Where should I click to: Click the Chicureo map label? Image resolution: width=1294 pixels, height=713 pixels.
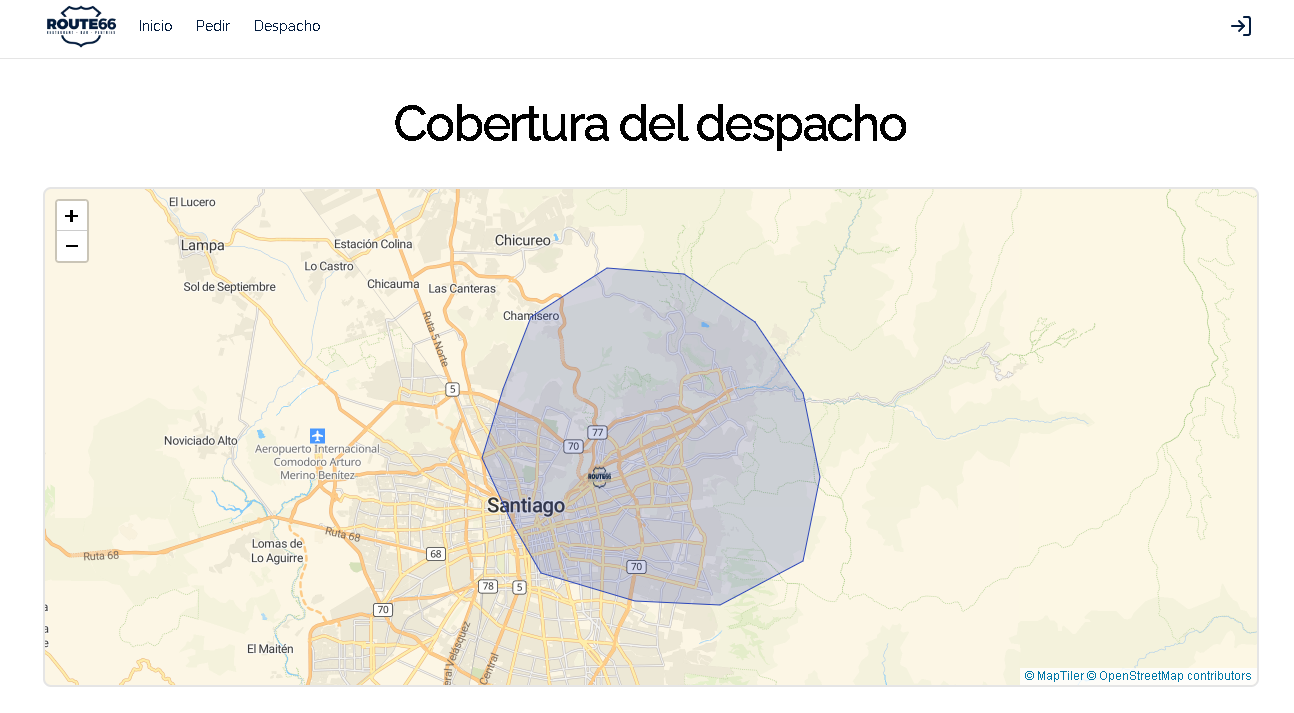tap(523, 240)
